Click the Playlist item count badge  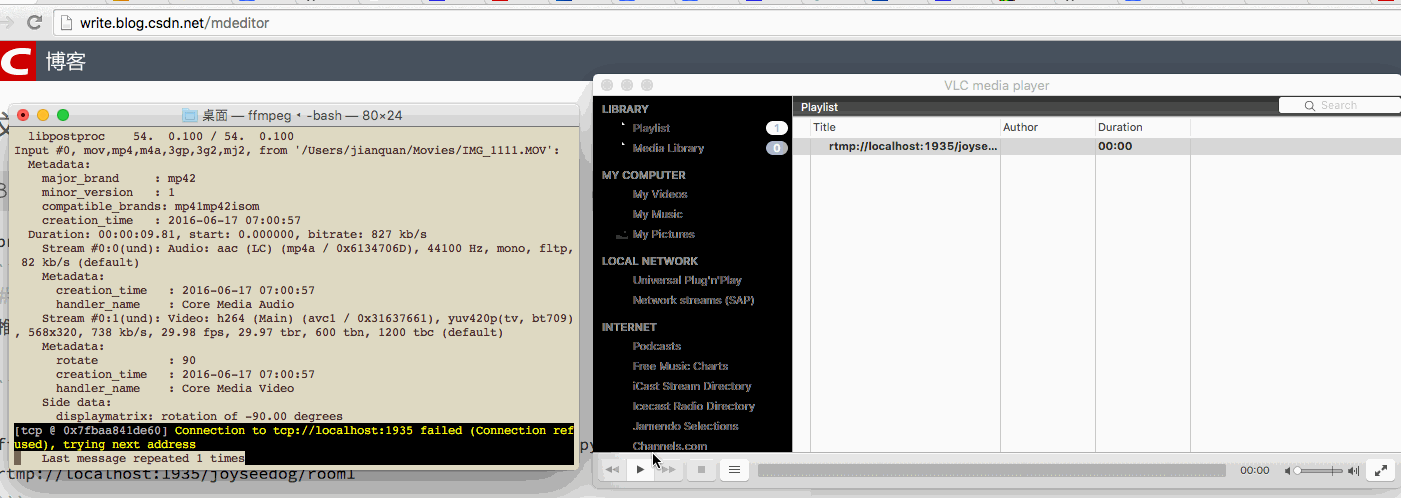coord(777,128)
